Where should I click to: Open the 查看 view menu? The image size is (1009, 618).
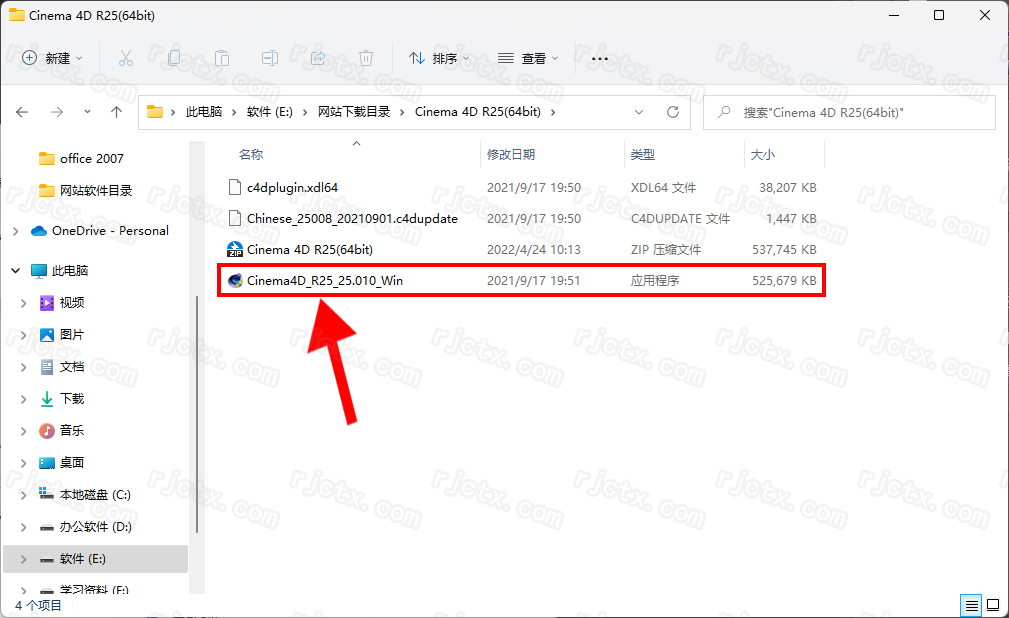click(528, 58)
